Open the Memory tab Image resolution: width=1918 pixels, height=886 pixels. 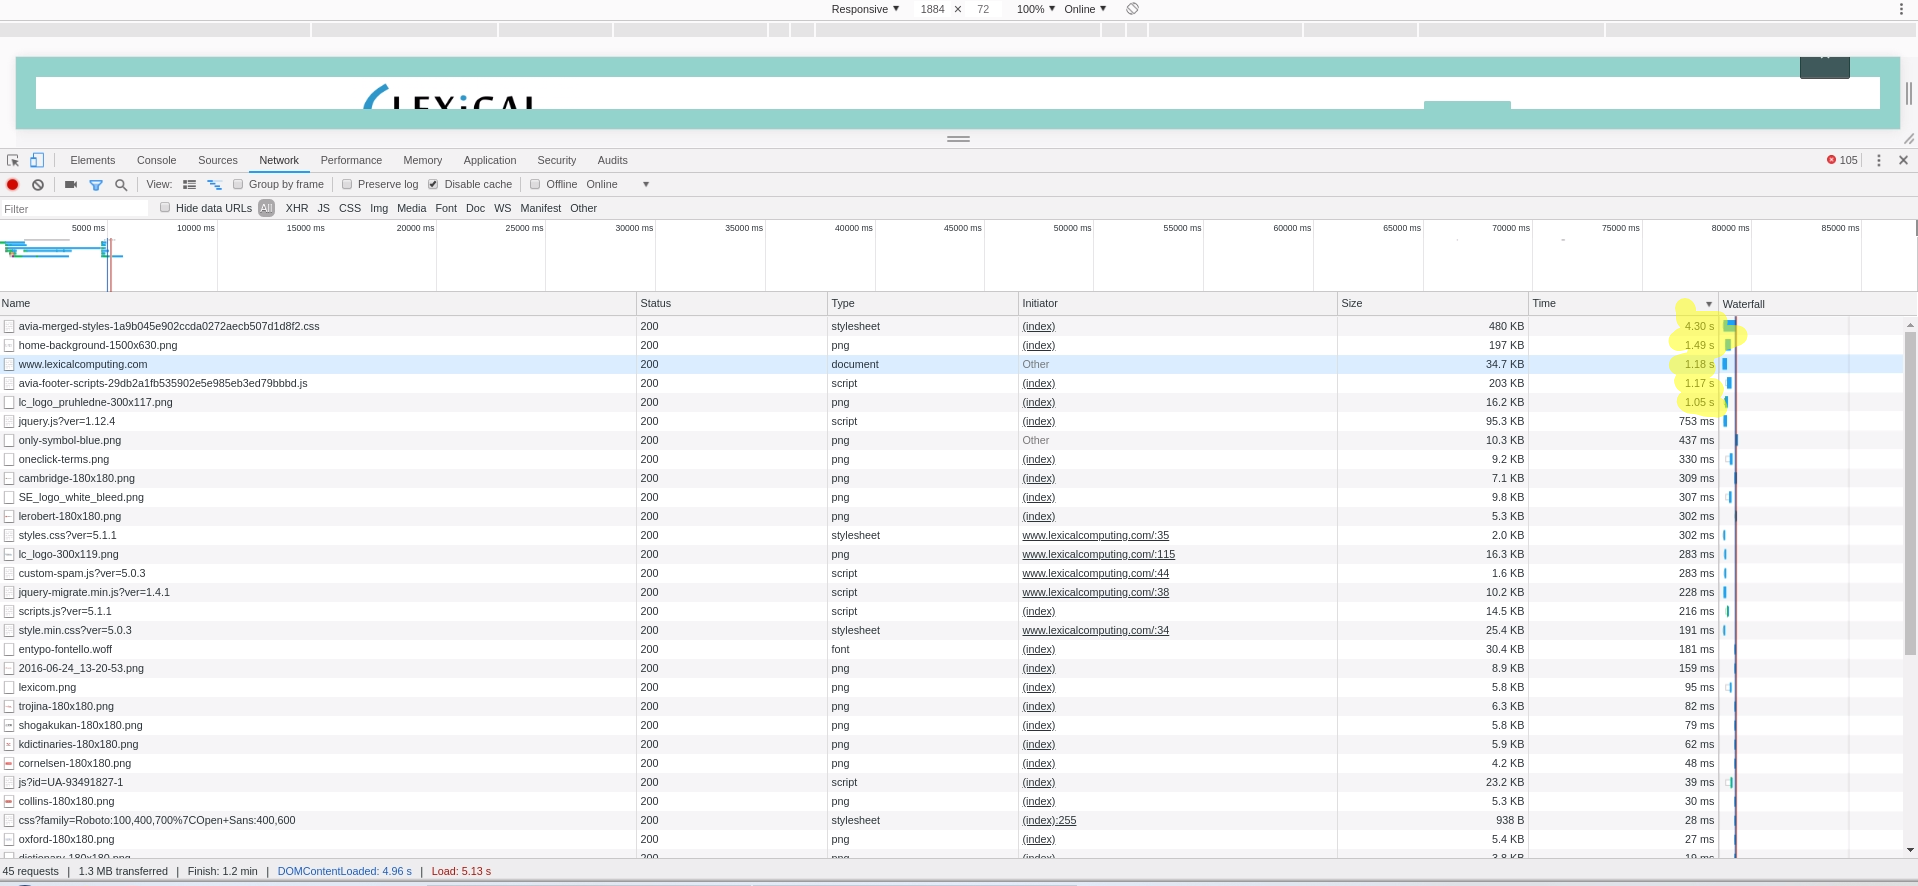point(423,160)
